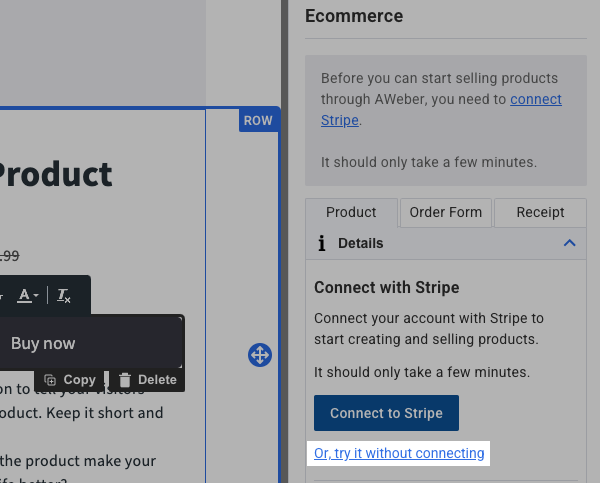Viewport: 600px width, 483px height.
Task: Select the Receipt tab
Action: tap(540, 212)
